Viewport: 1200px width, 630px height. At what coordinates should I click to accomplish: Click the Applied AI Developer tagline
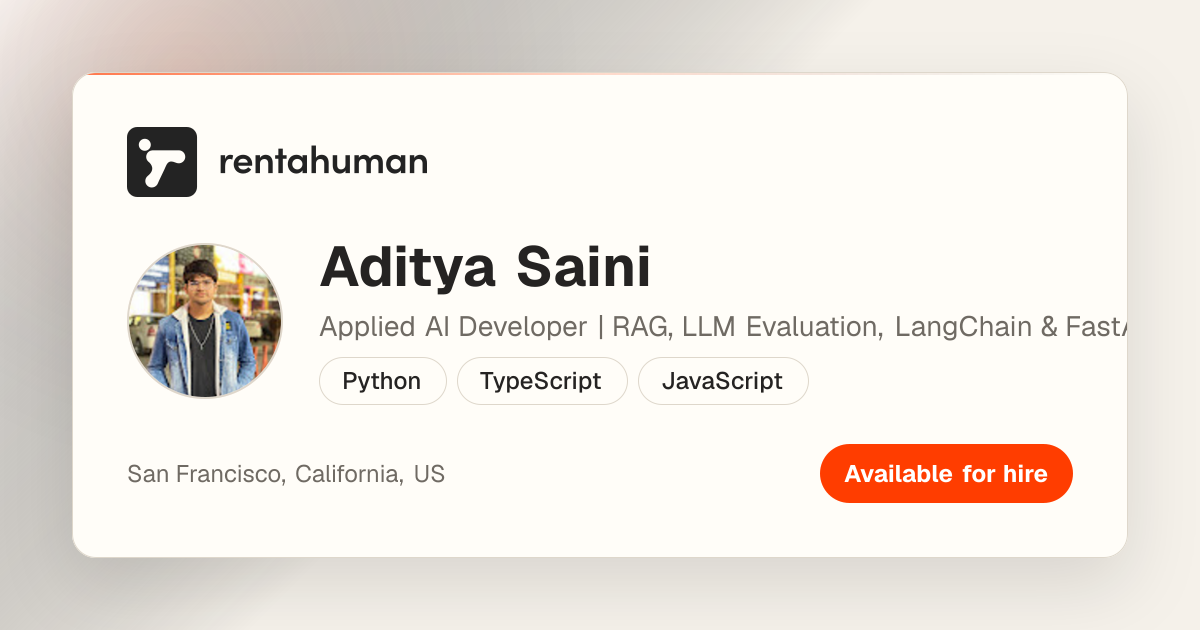click(723, 327)
